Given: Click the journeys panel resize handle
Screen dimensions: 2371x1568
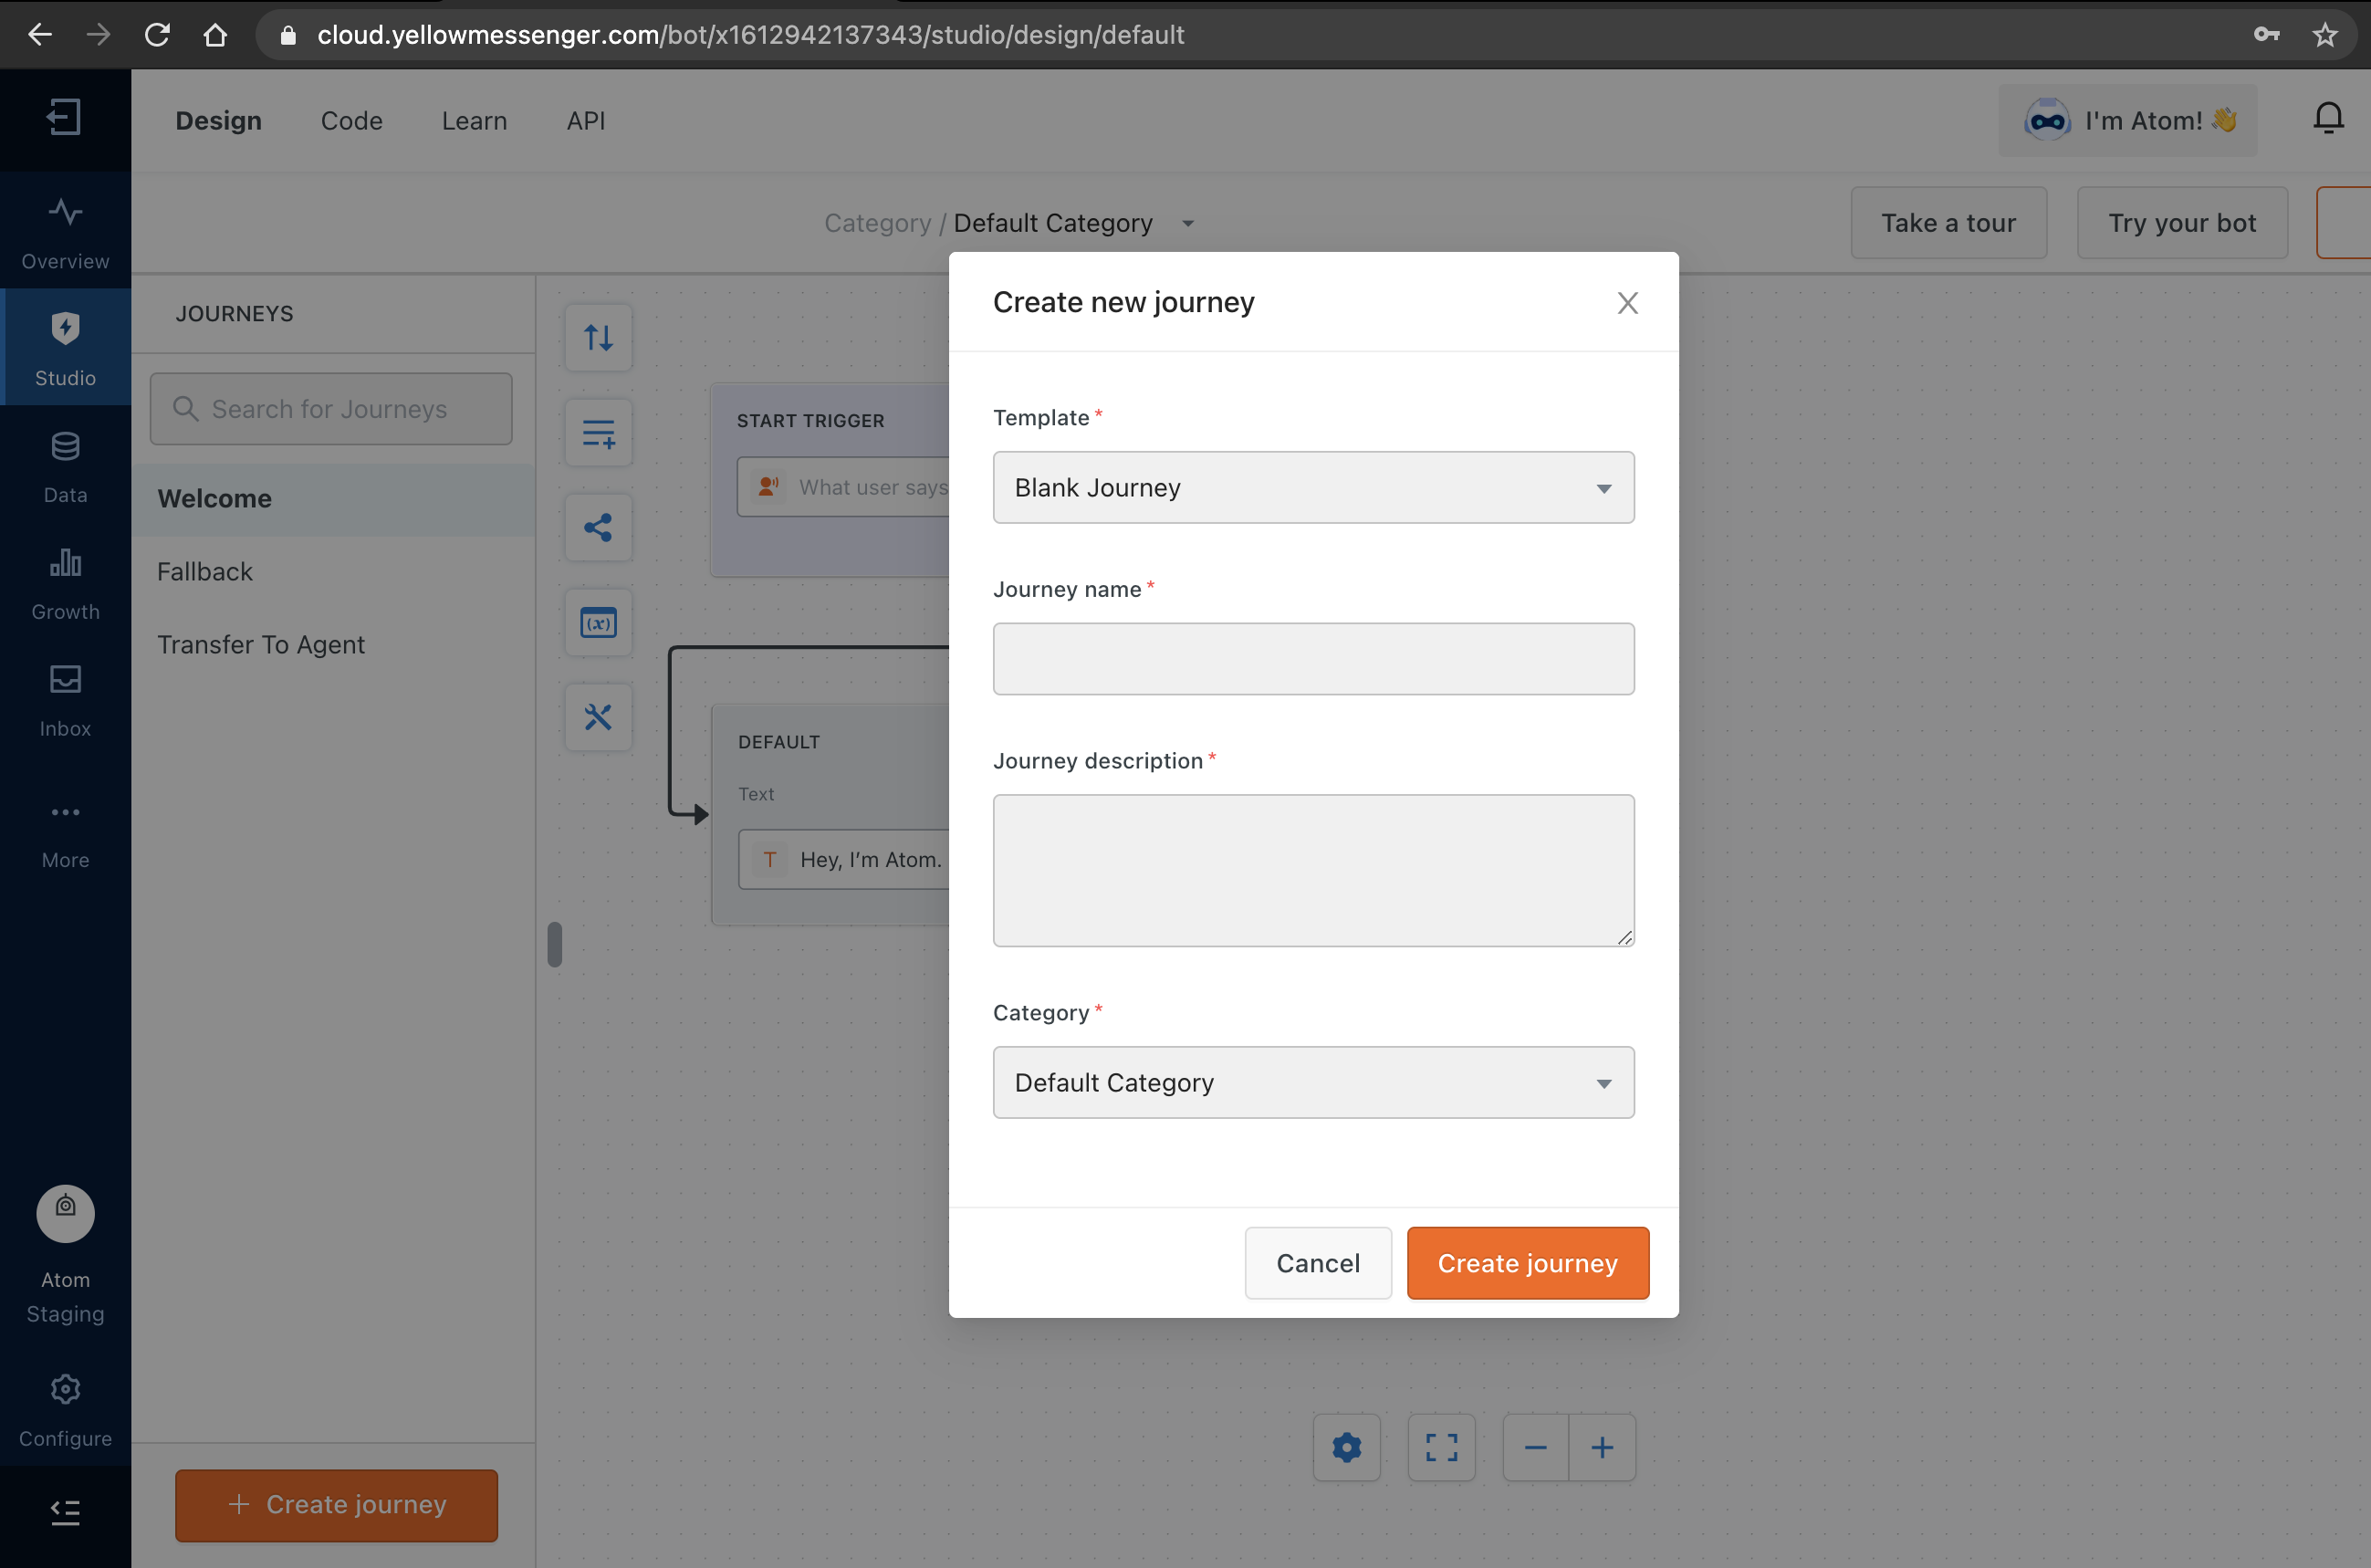Looking at the screenshot, I should 555,944.
